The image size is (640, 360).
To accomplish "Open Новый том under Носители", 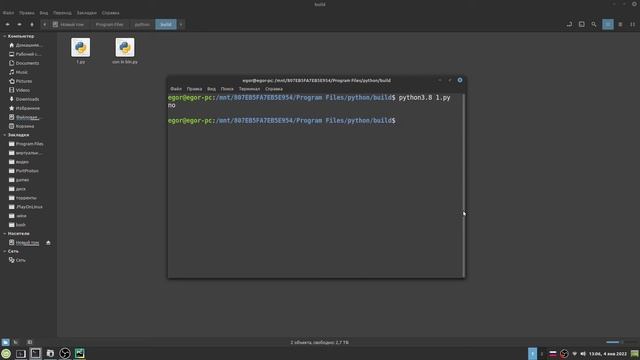I will (24, 243).
